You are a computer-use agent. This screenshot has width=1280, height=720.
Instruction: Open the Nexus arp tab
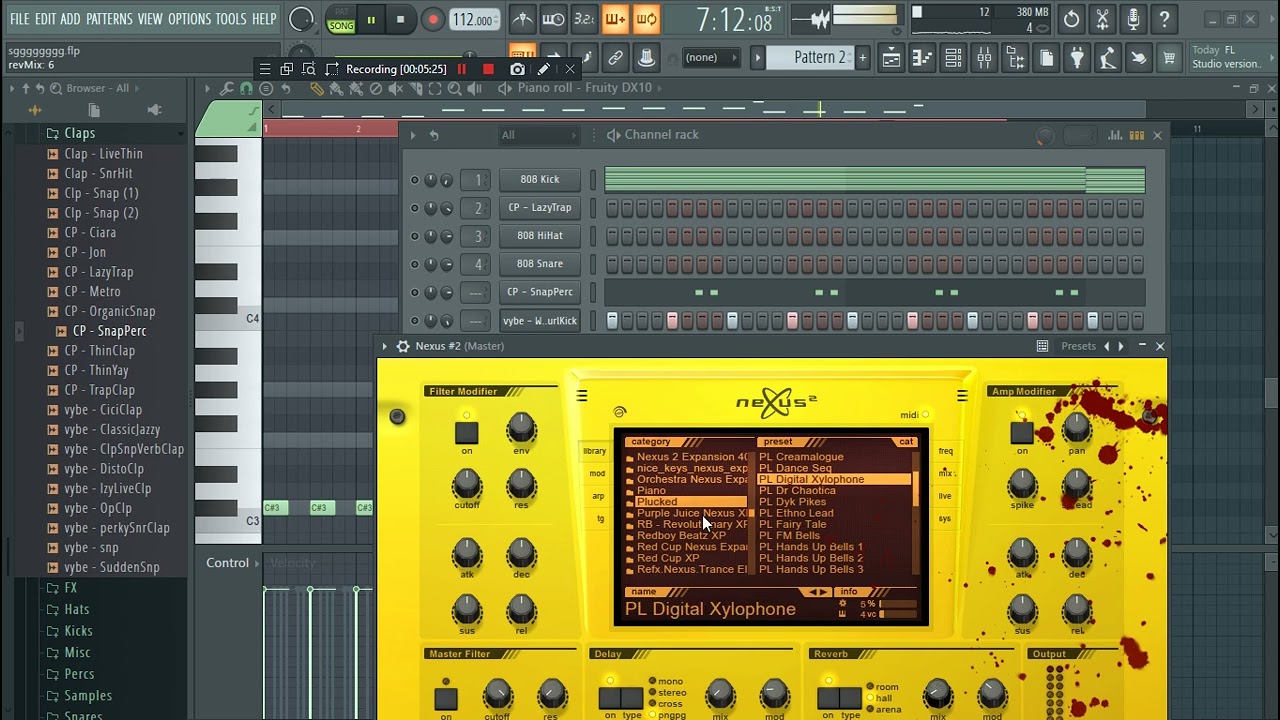click(x=598, y=496)
